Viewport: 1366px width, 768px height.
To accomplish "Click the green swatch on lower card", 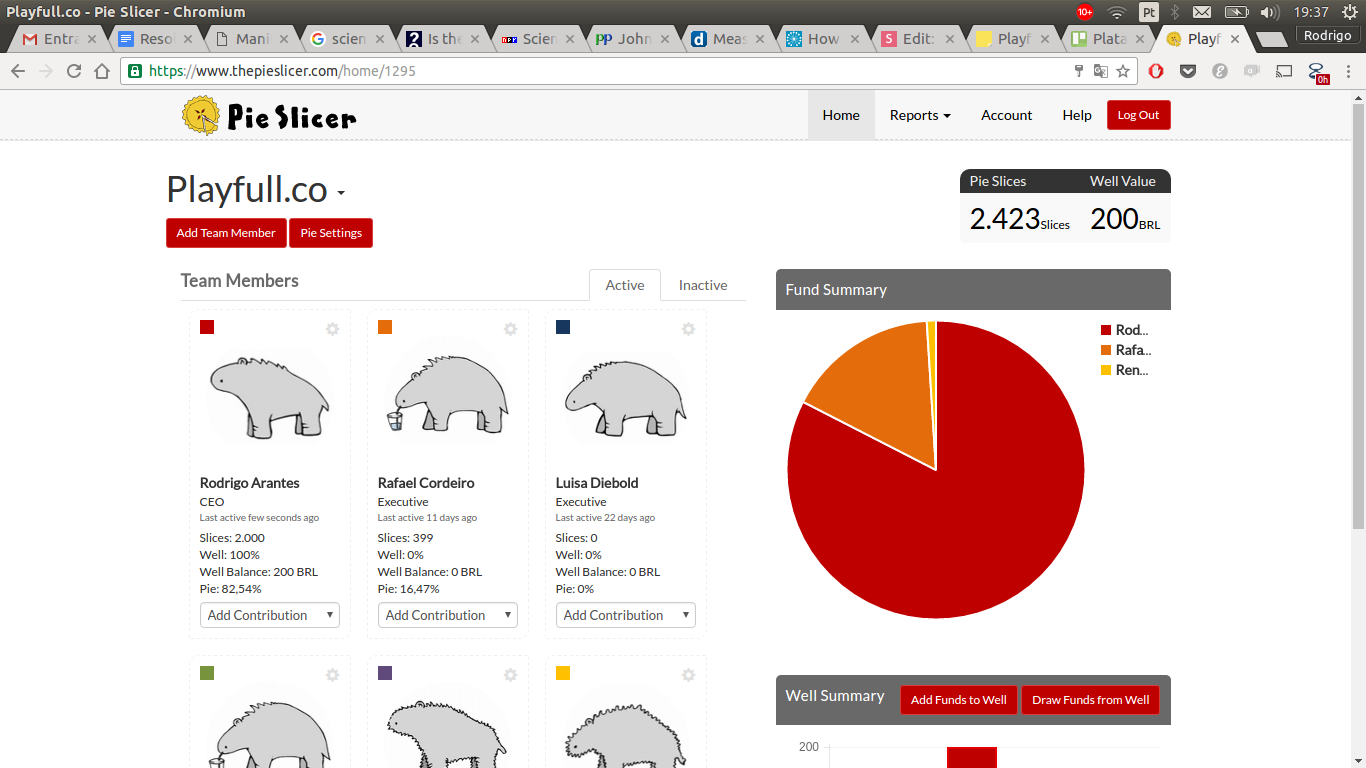I will click(207, 673).
